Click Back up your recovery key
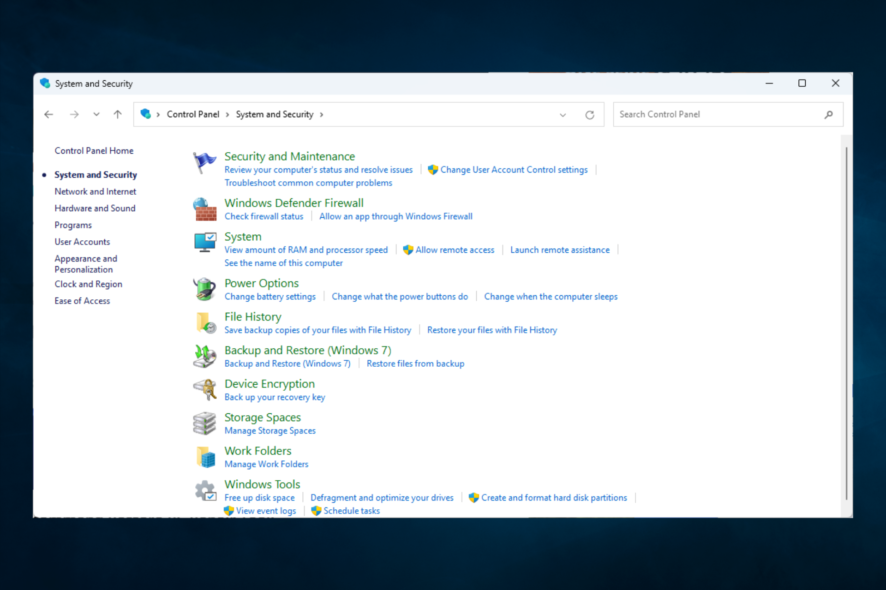Screen dimensions: 886x590 point(275,397)
